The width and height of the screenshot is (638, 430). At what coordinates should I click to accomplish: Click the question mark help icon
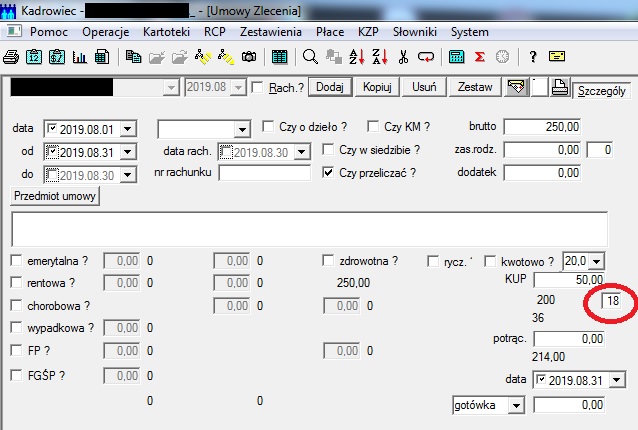(x=533, y=57)
